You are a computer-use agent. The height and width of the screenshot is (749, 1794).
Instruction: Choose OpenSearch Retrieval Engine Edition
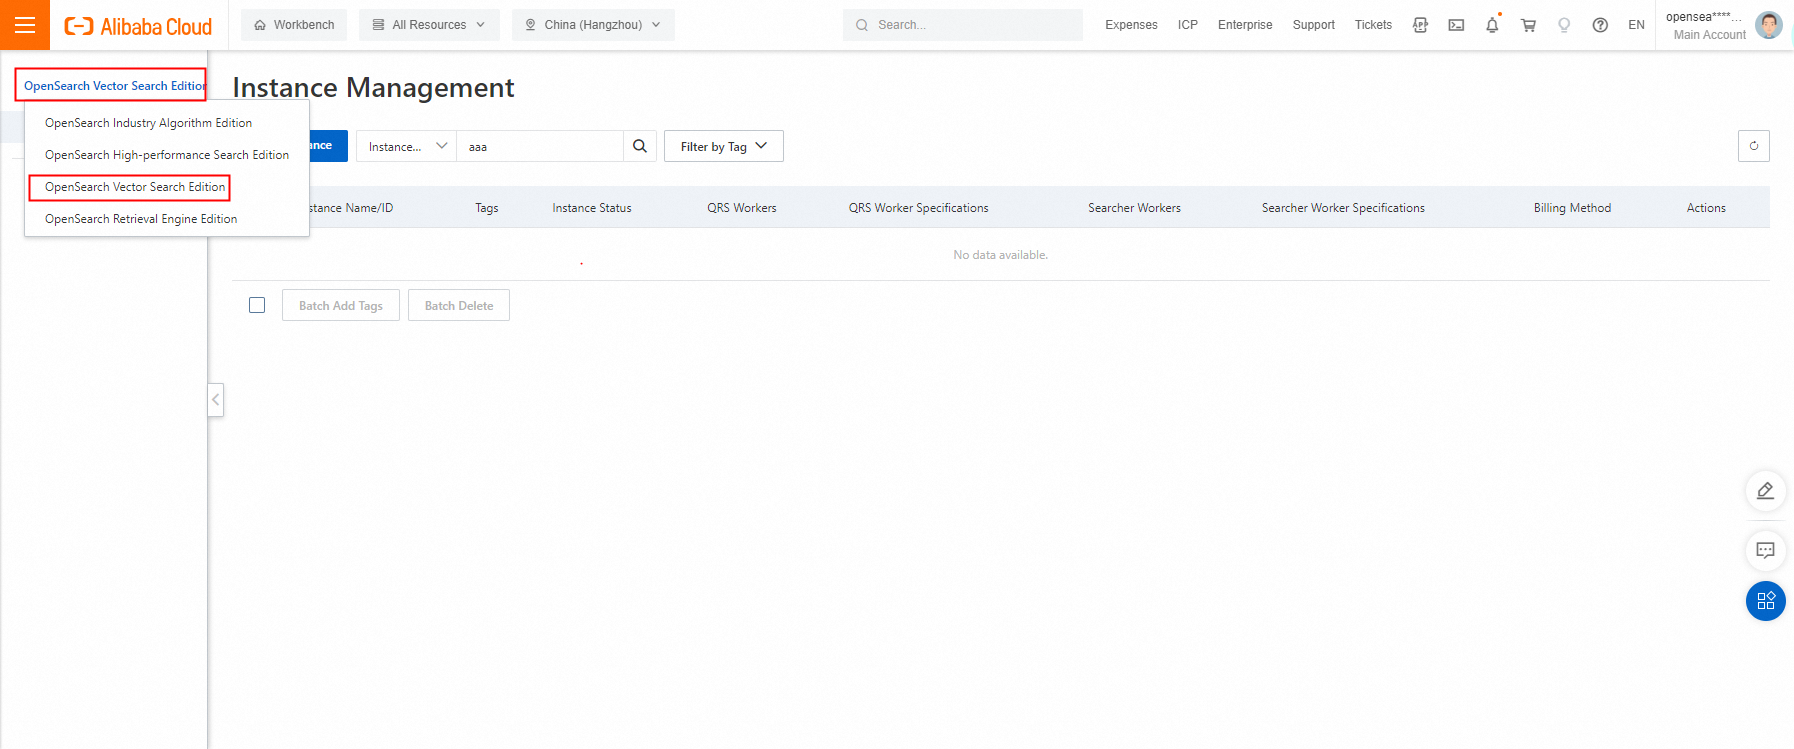tap(141, 219)
